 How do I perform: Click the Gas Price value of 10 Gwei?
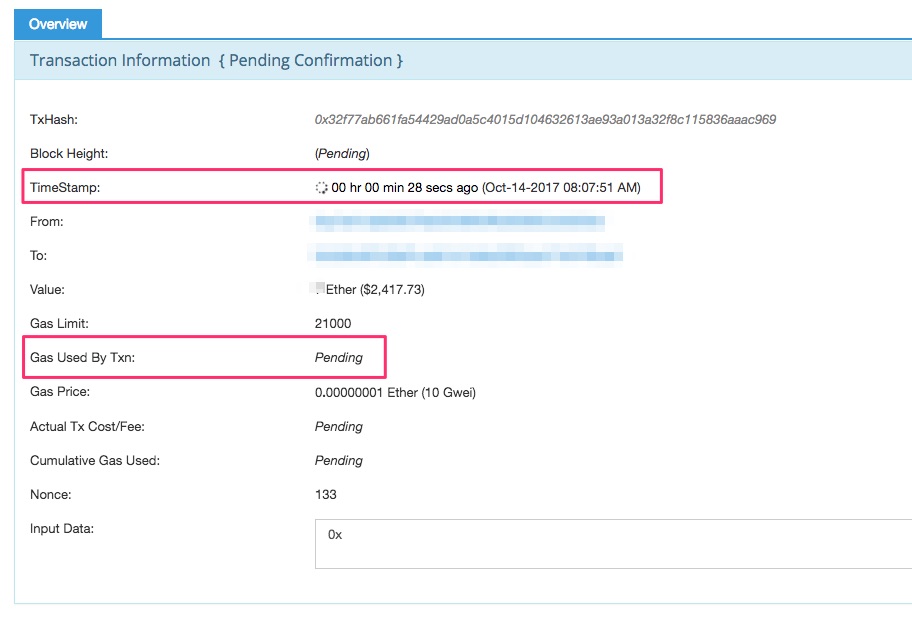pos(395,392)
